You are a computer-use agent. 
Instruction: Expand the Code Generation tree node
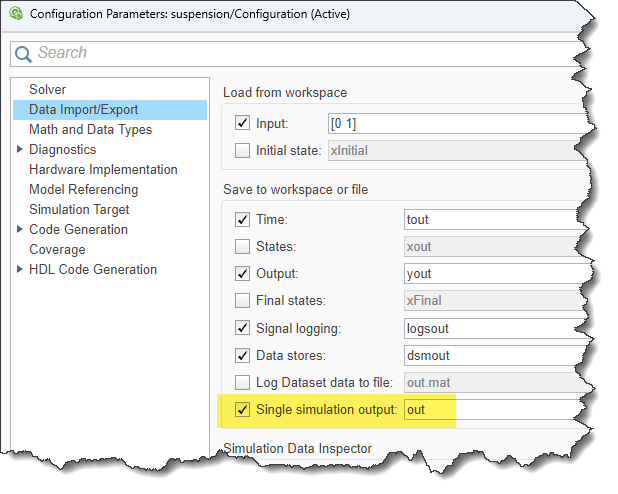point(20,229)
